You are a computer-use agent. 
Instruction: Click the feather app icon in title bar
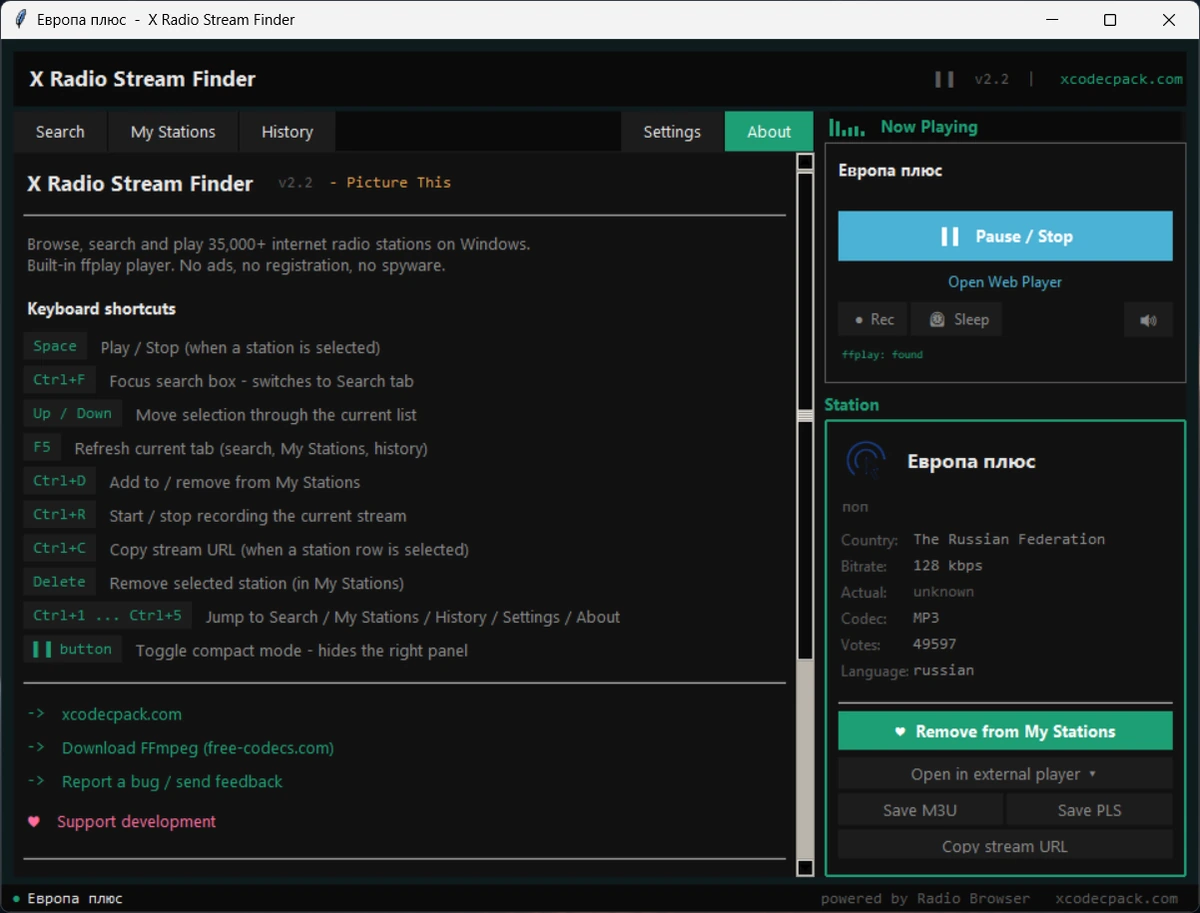(20, 19)
